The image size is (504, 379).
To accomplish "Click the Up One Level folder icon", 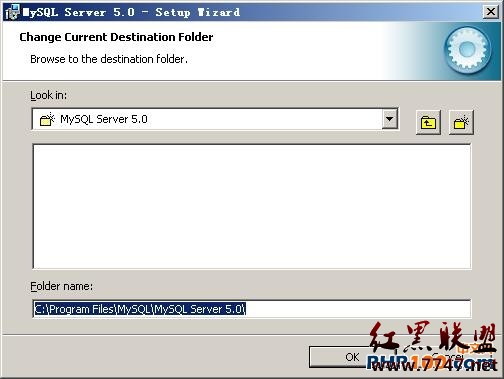I will (x=428, y=122).
